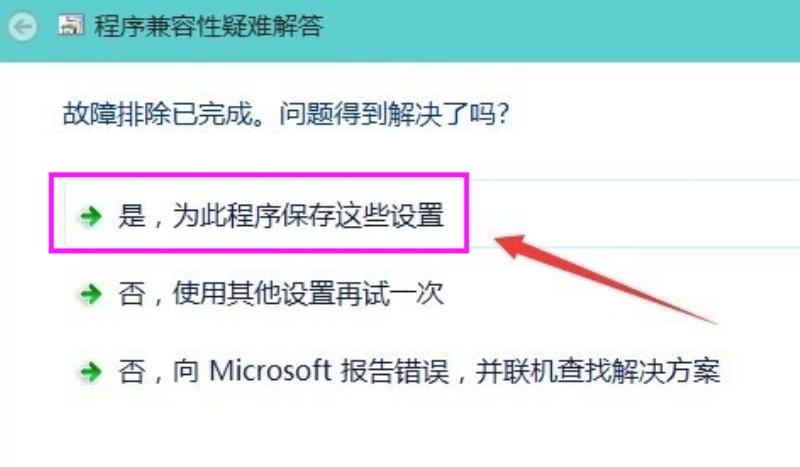
Task: Click the 程序兼容性疑难解答 window title
Action: click(209, 26)
